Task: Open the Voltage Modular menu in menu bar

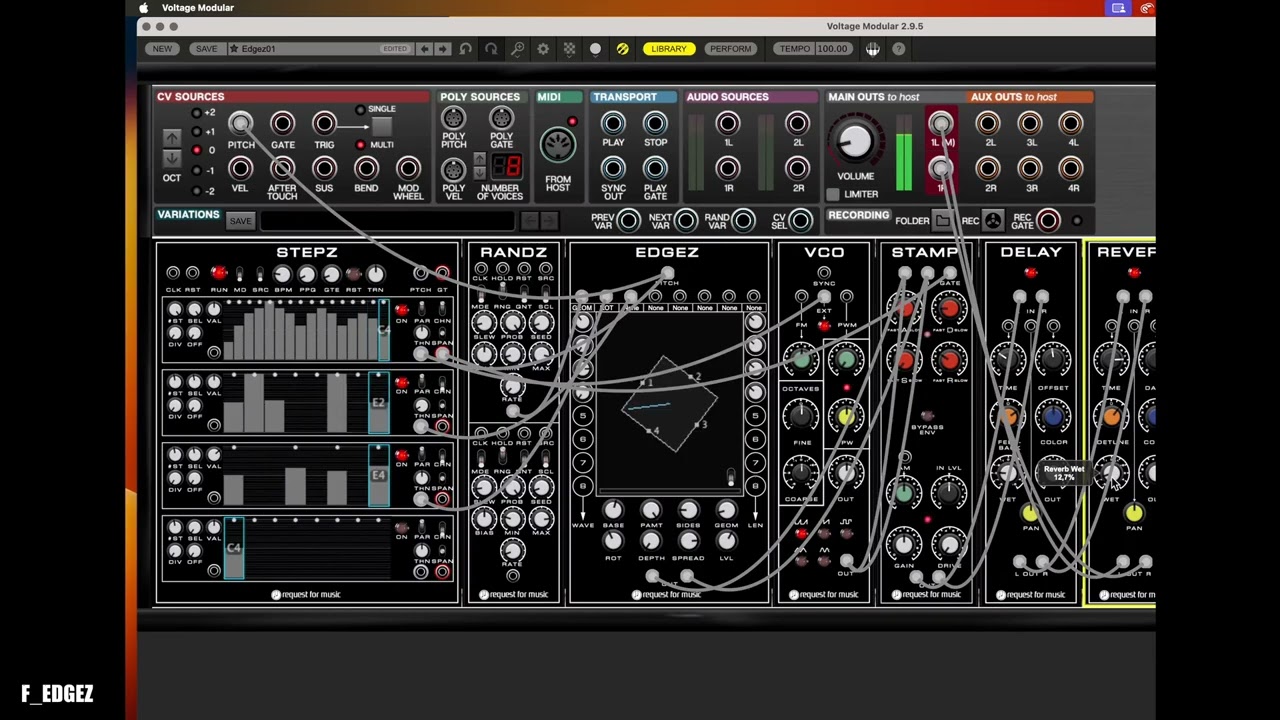Action: click(197, 8)
